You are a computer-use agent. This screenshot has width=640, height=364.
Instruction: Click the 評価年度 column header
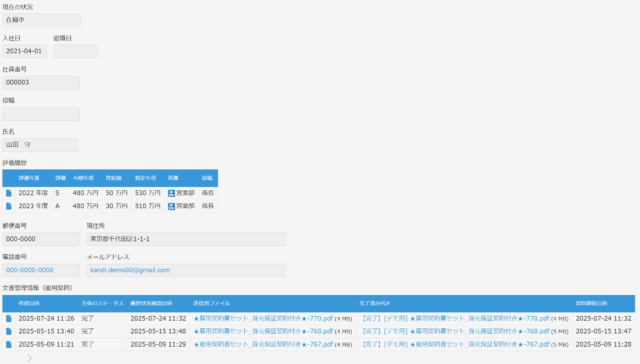point(29,178)
